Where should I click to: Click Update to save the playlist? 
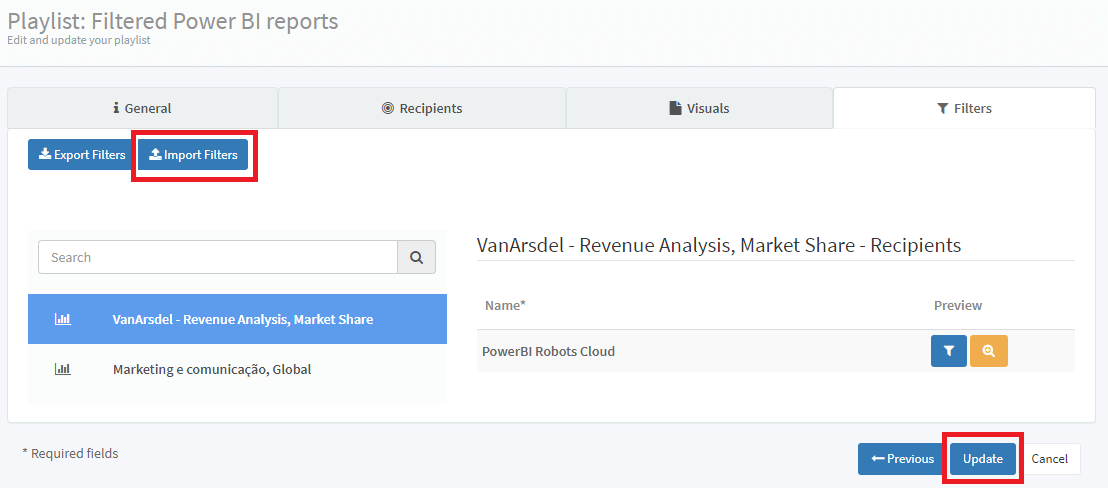(982, 459)
